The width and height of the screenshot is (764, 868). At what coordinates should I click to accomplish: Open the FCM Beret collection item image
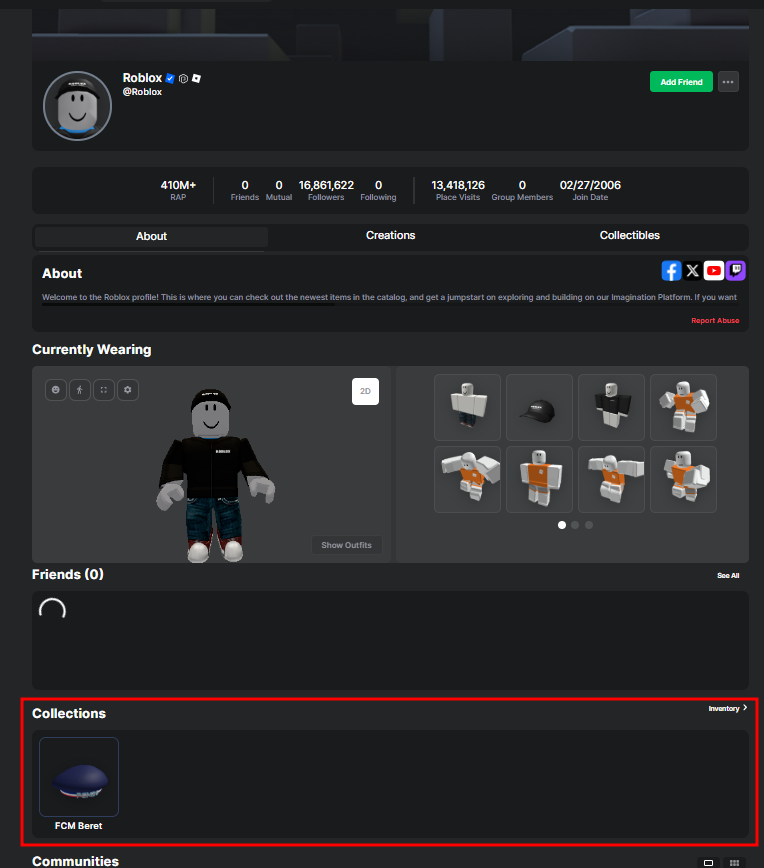pos(79,777)
